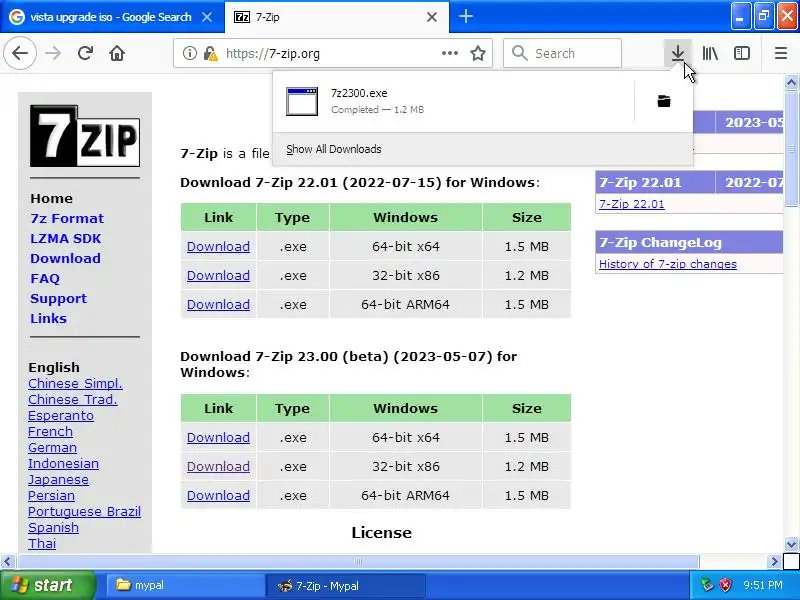Screen dimensions: 800x600
Task: Open the 7-Zip 22.01 news link
Action: pyautogui.click(x=632, y=204)
